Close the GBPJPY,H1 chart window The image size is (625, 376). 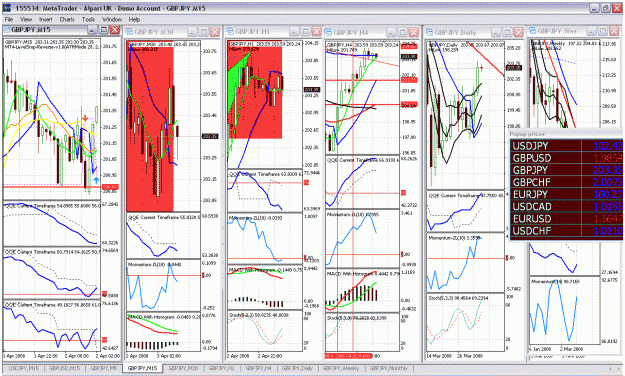[316, 31]
